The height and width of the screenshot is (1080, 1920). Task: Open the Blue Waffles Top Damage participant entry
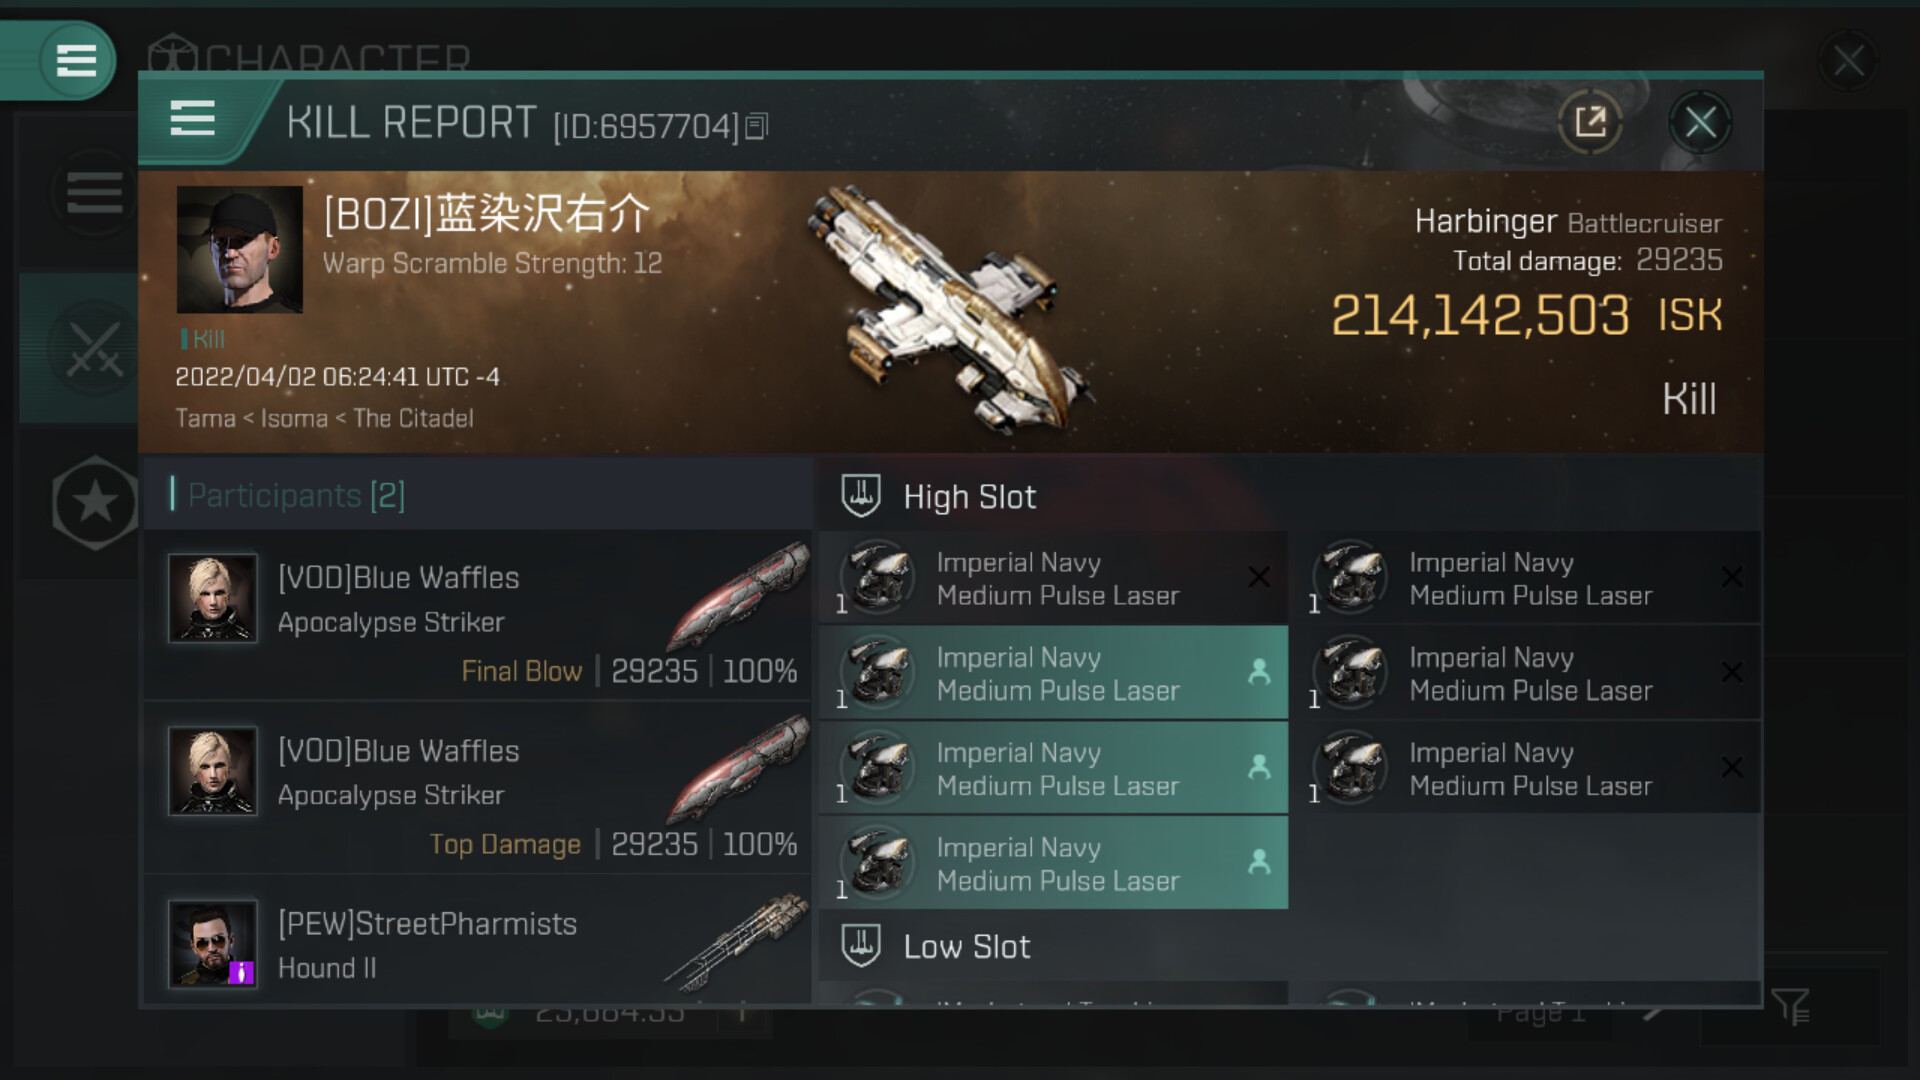478,789
